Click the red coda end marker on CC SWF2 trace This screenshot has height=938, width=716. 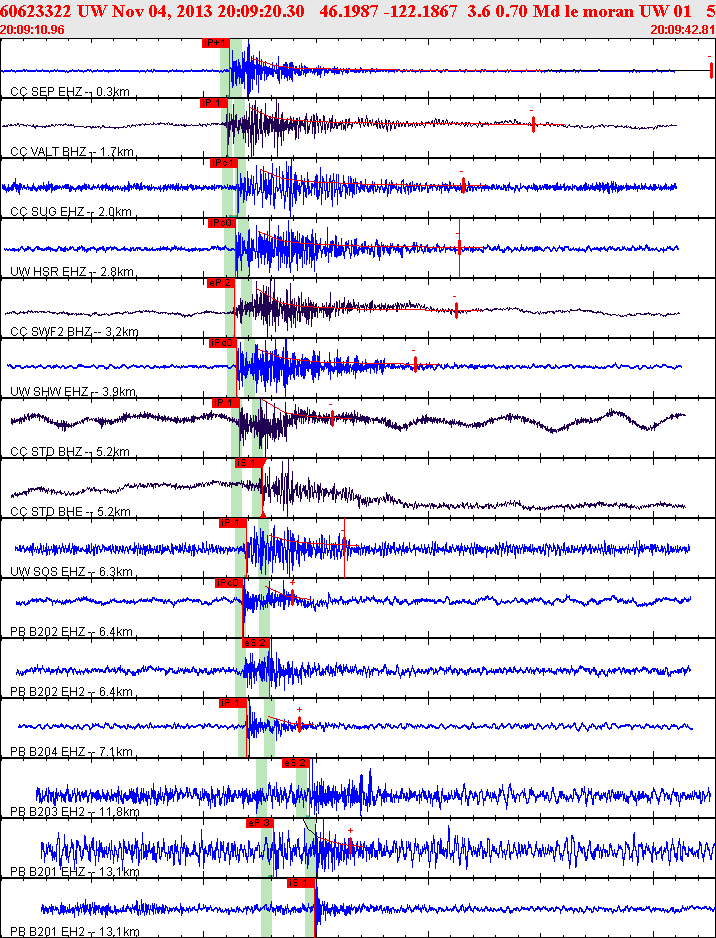pos(456,310)
